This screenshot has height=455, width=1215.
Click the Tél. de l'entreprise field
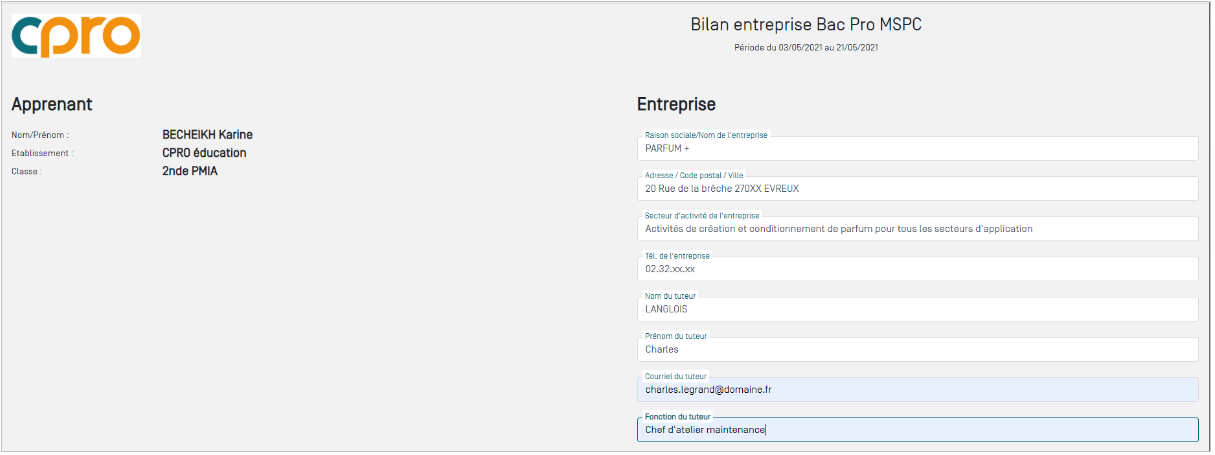coord(917,269)
